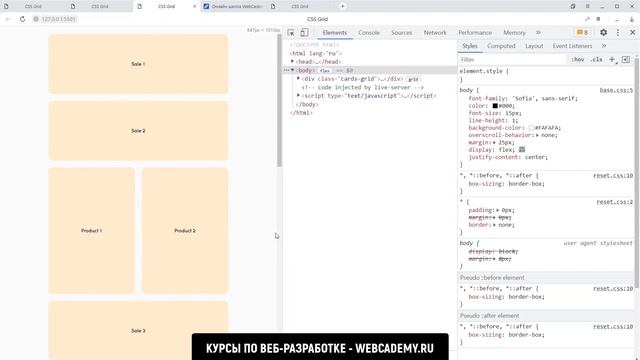Screen dimensions: 640x360
Task: Close the active CSS Grid tab
Action: click(194, 7)
